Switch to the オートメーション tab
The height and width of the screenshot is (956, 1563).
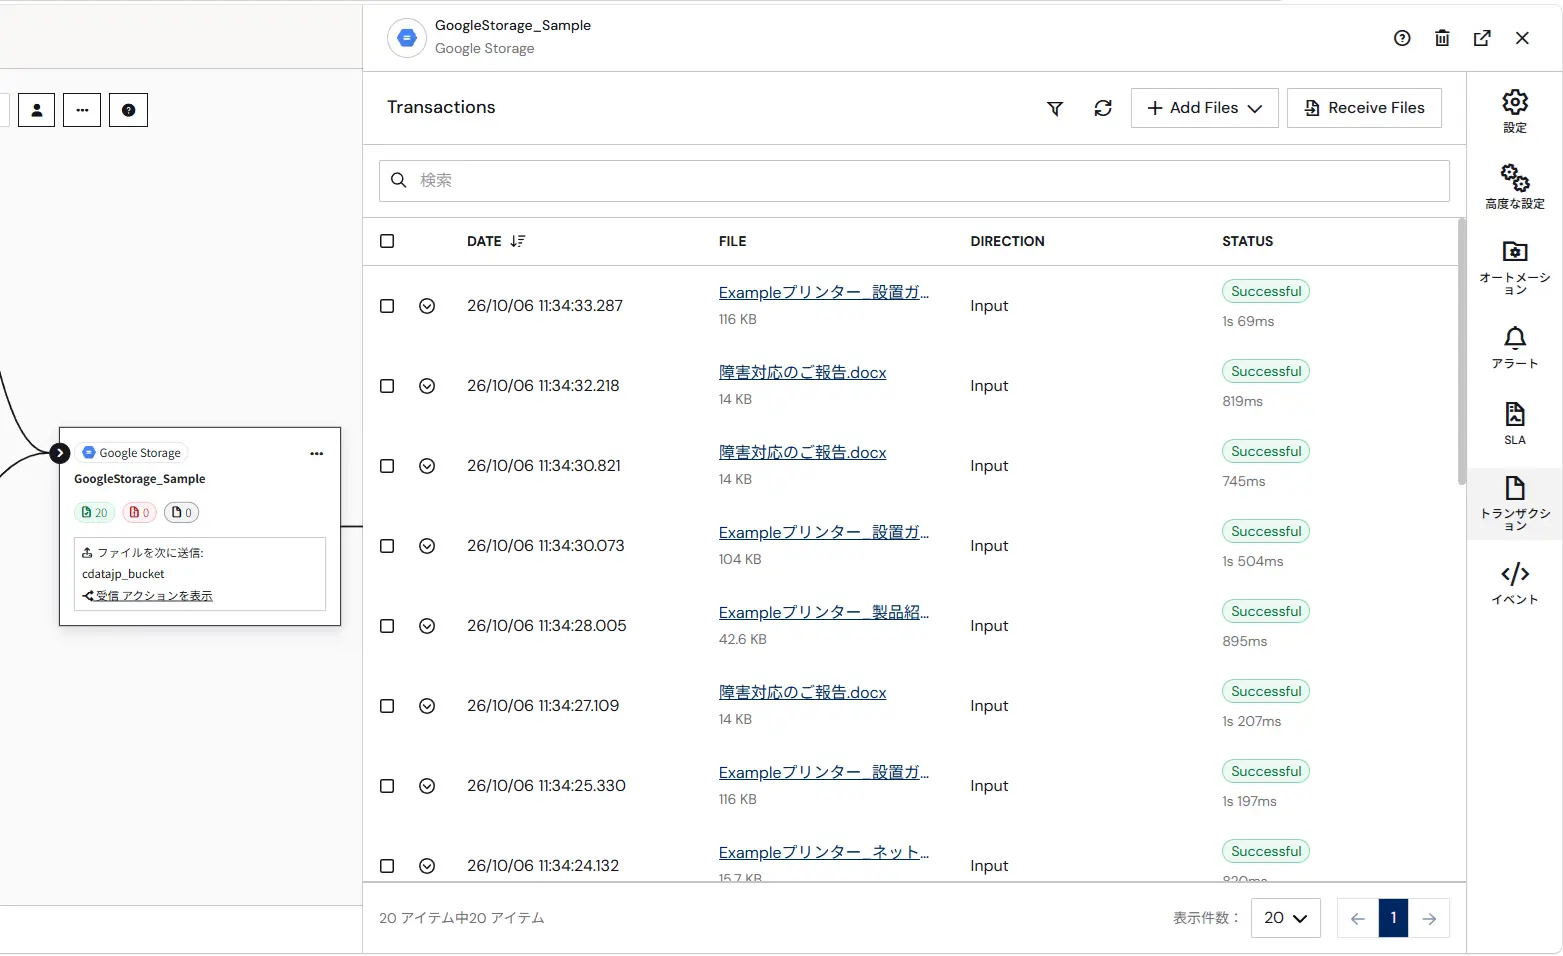click(1515, 267)
